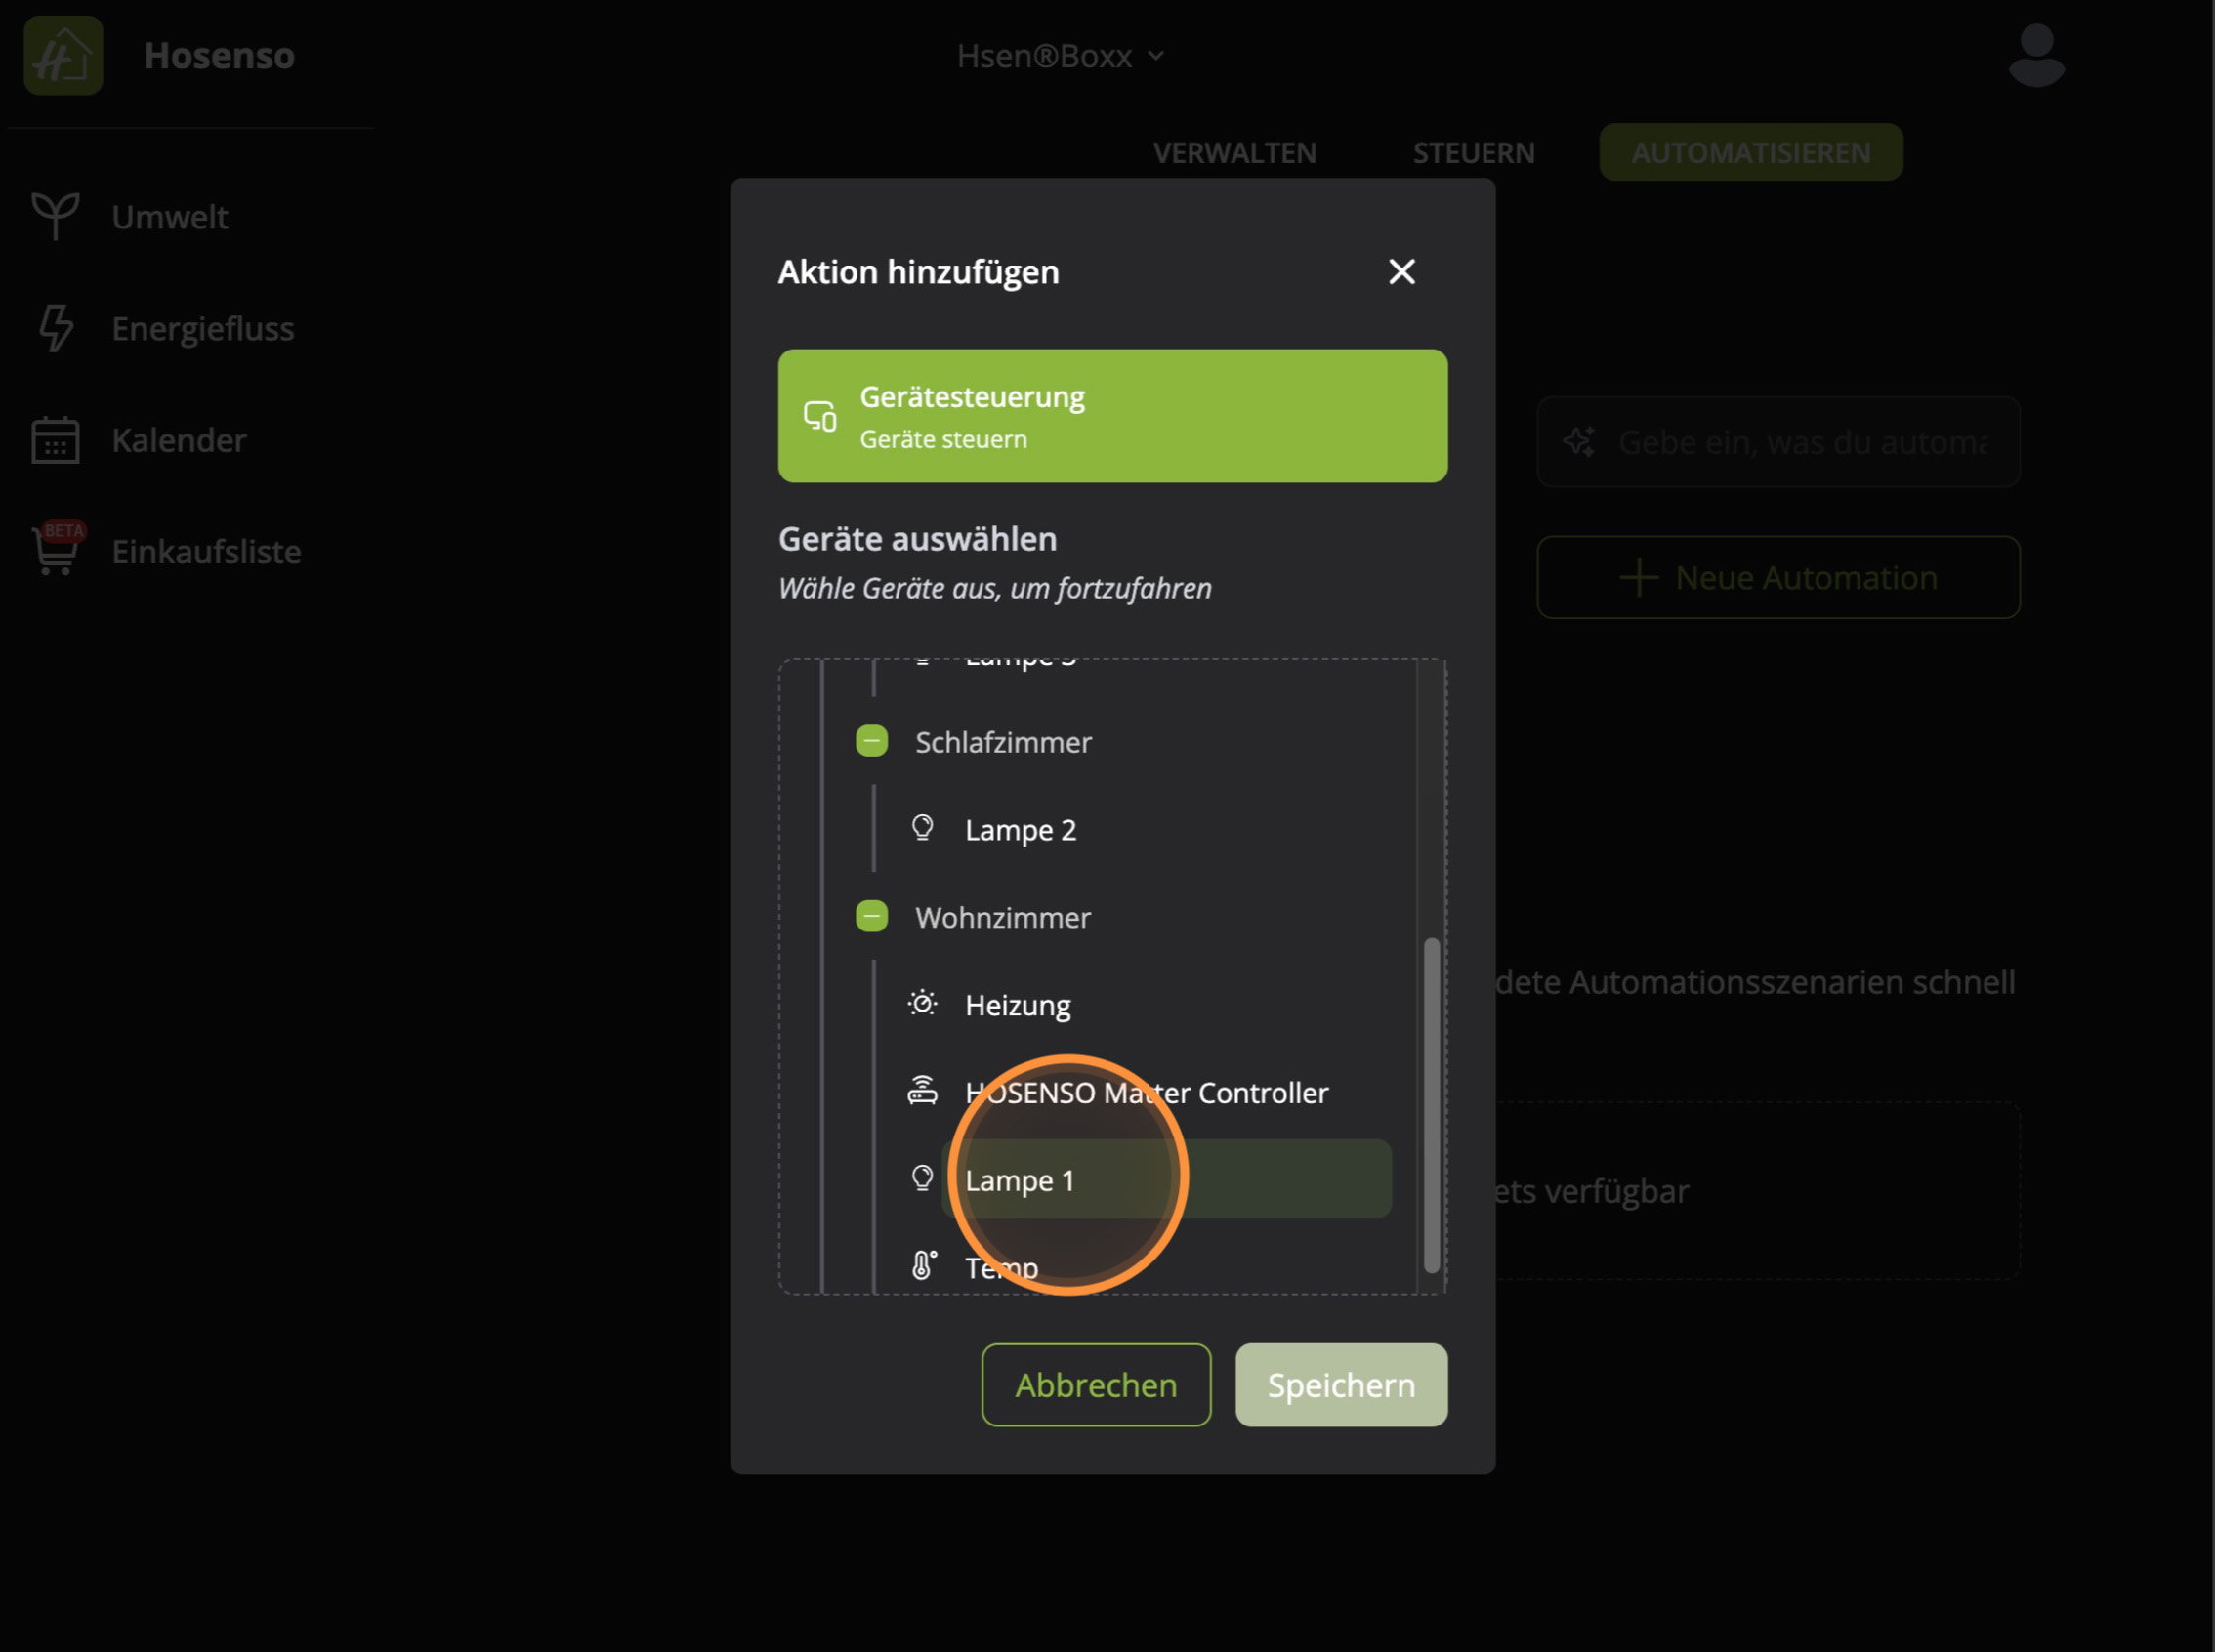
Task: Open the user profile icon
Action: click(2037, 54)
